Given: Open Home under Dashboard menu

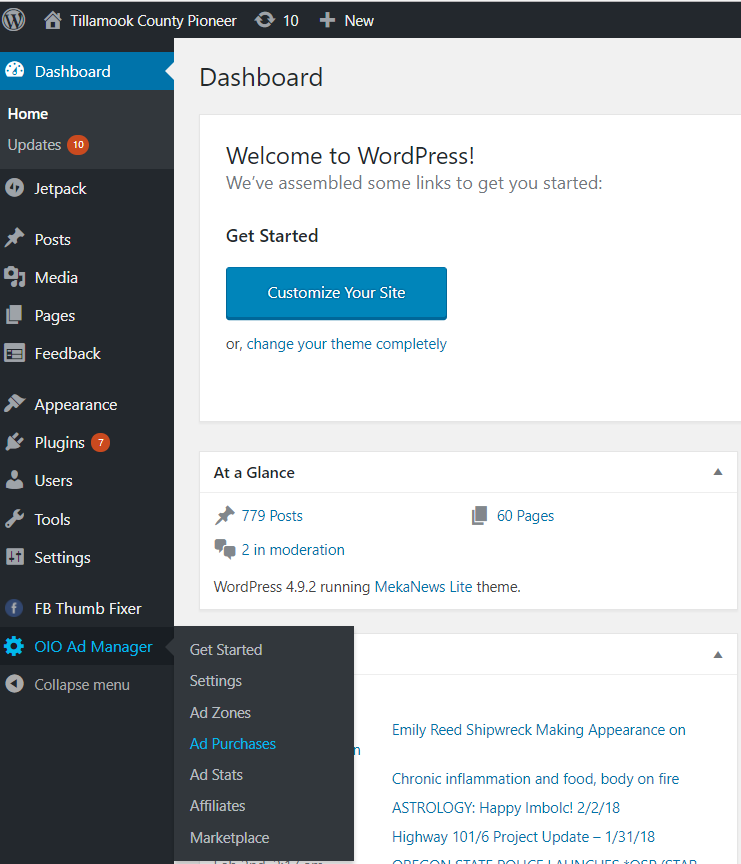Looking at the screenshot, I should [x=28, y=114].
